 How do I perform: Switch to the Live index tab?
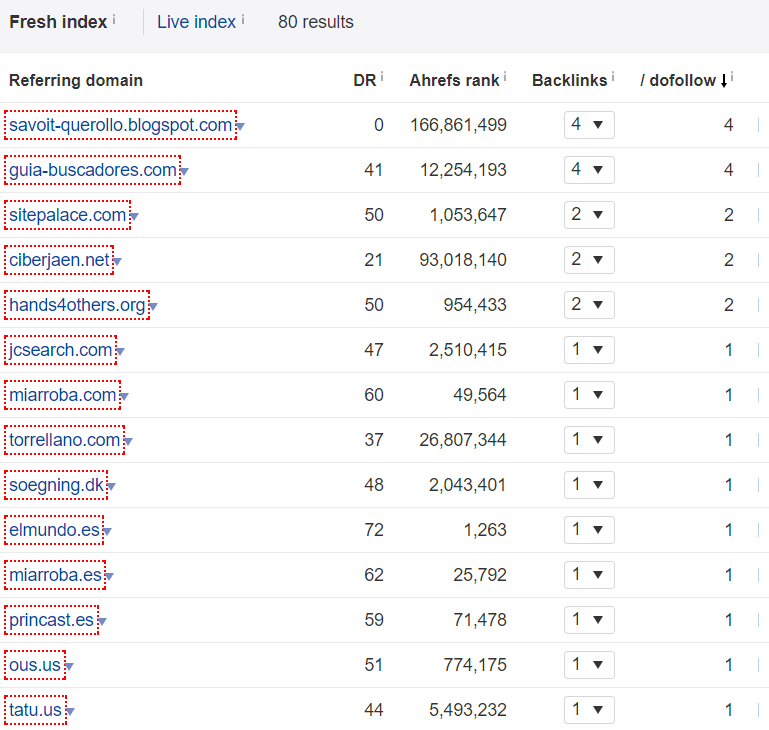(x=196, y=22)
